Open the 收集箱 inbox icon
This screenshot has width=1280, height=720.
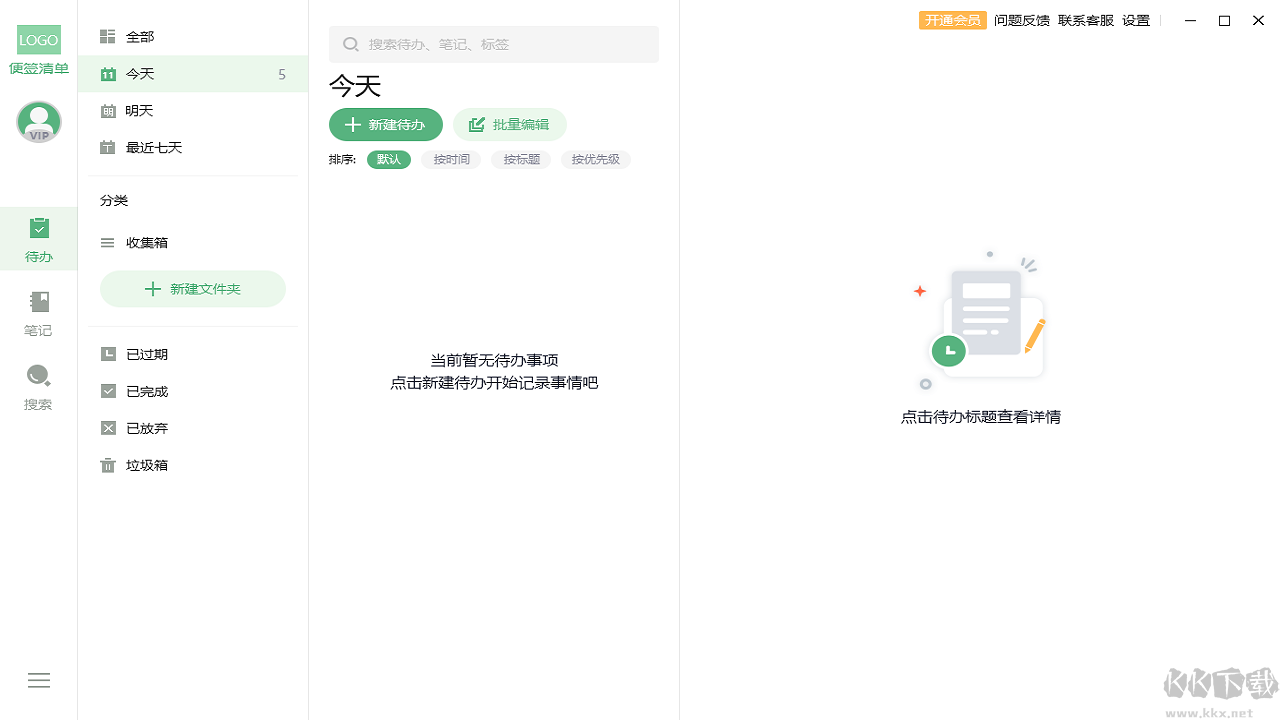[108, 242]
